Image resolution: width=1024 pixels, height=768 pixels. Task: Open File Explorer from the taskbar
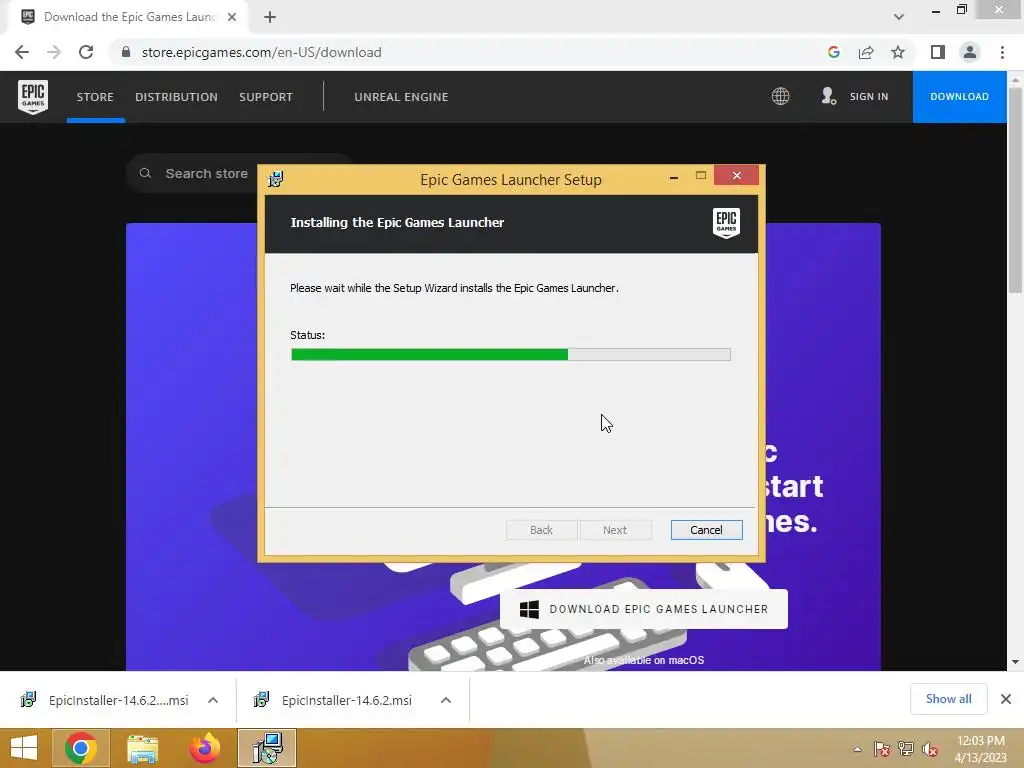(142, 748)
